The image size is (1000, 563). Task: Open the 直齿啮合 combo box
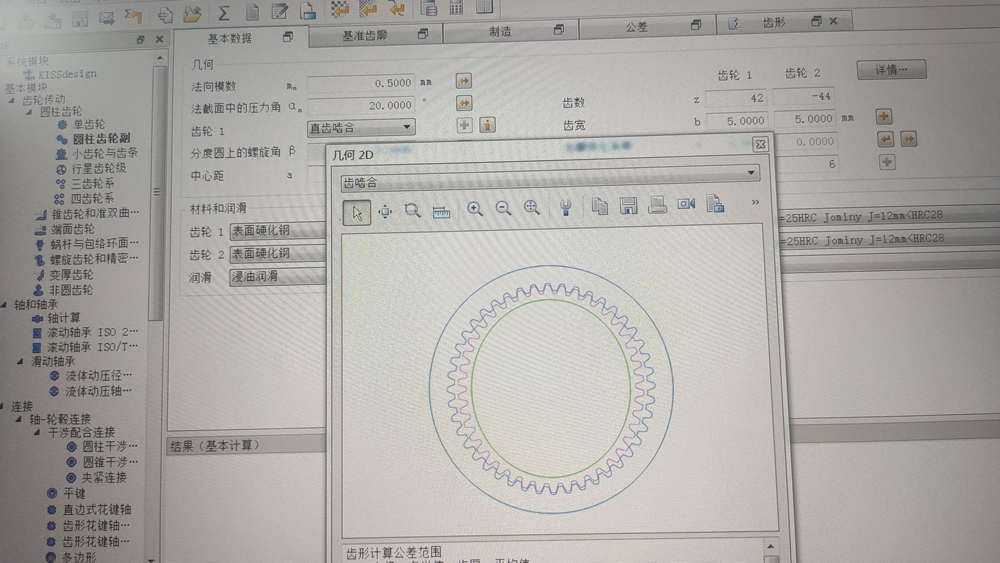pos(361,128)
